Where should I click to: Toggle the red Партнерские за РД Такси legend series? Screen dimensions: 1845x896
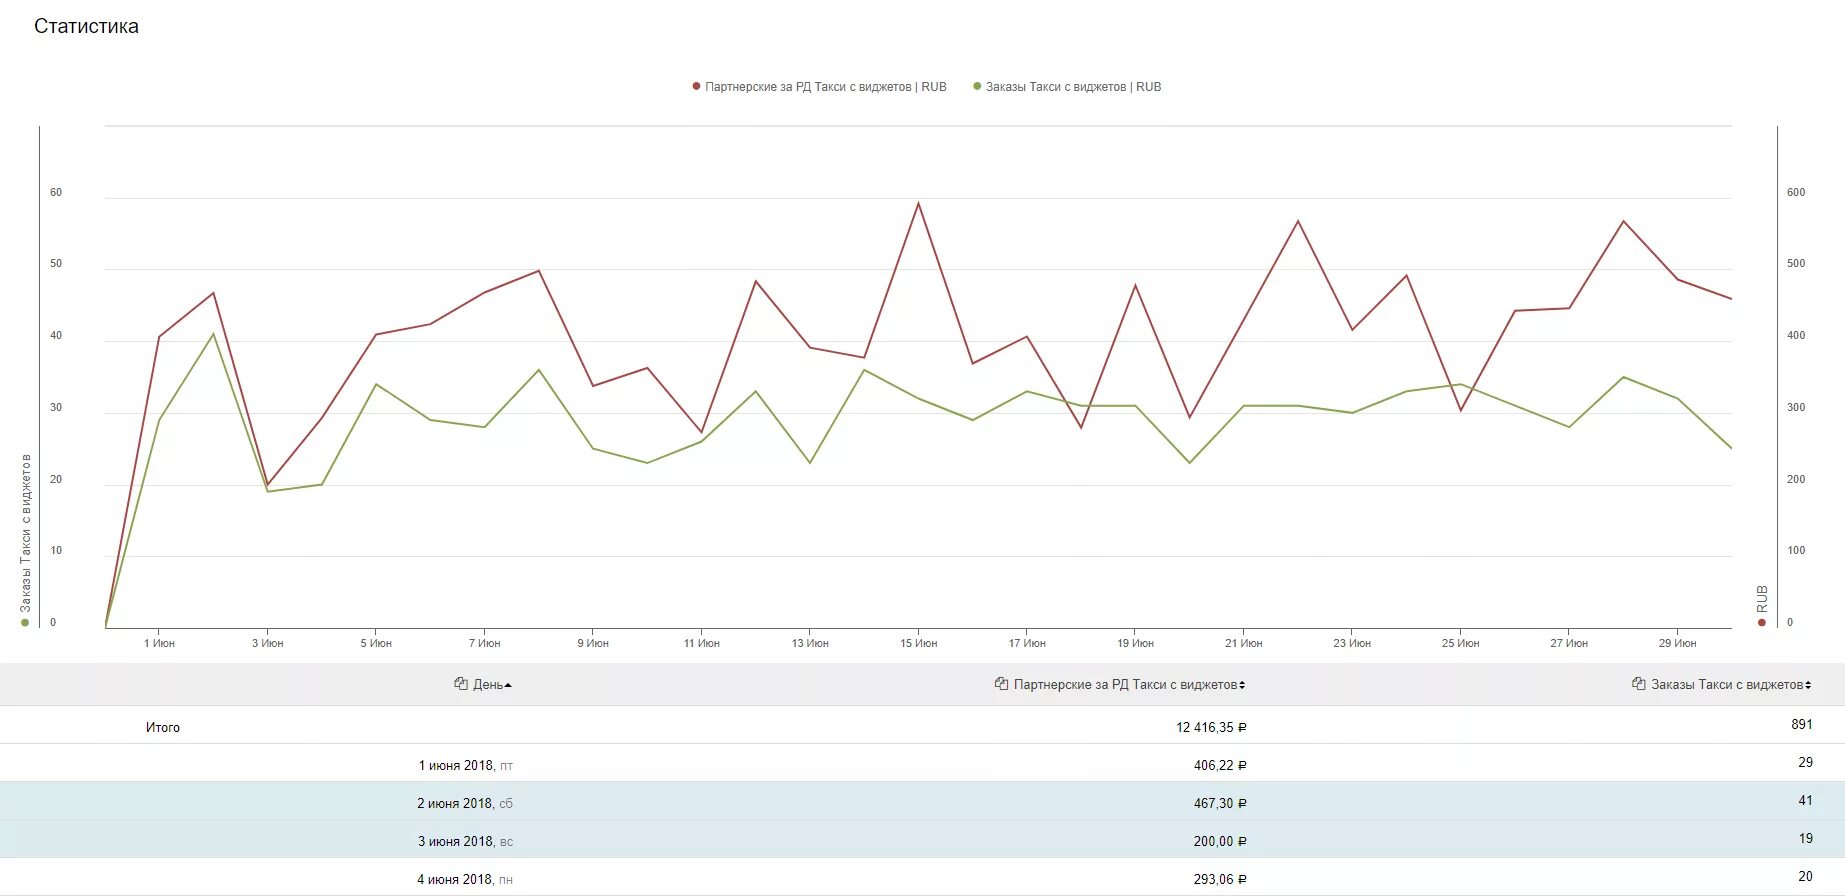coord(819,87)
